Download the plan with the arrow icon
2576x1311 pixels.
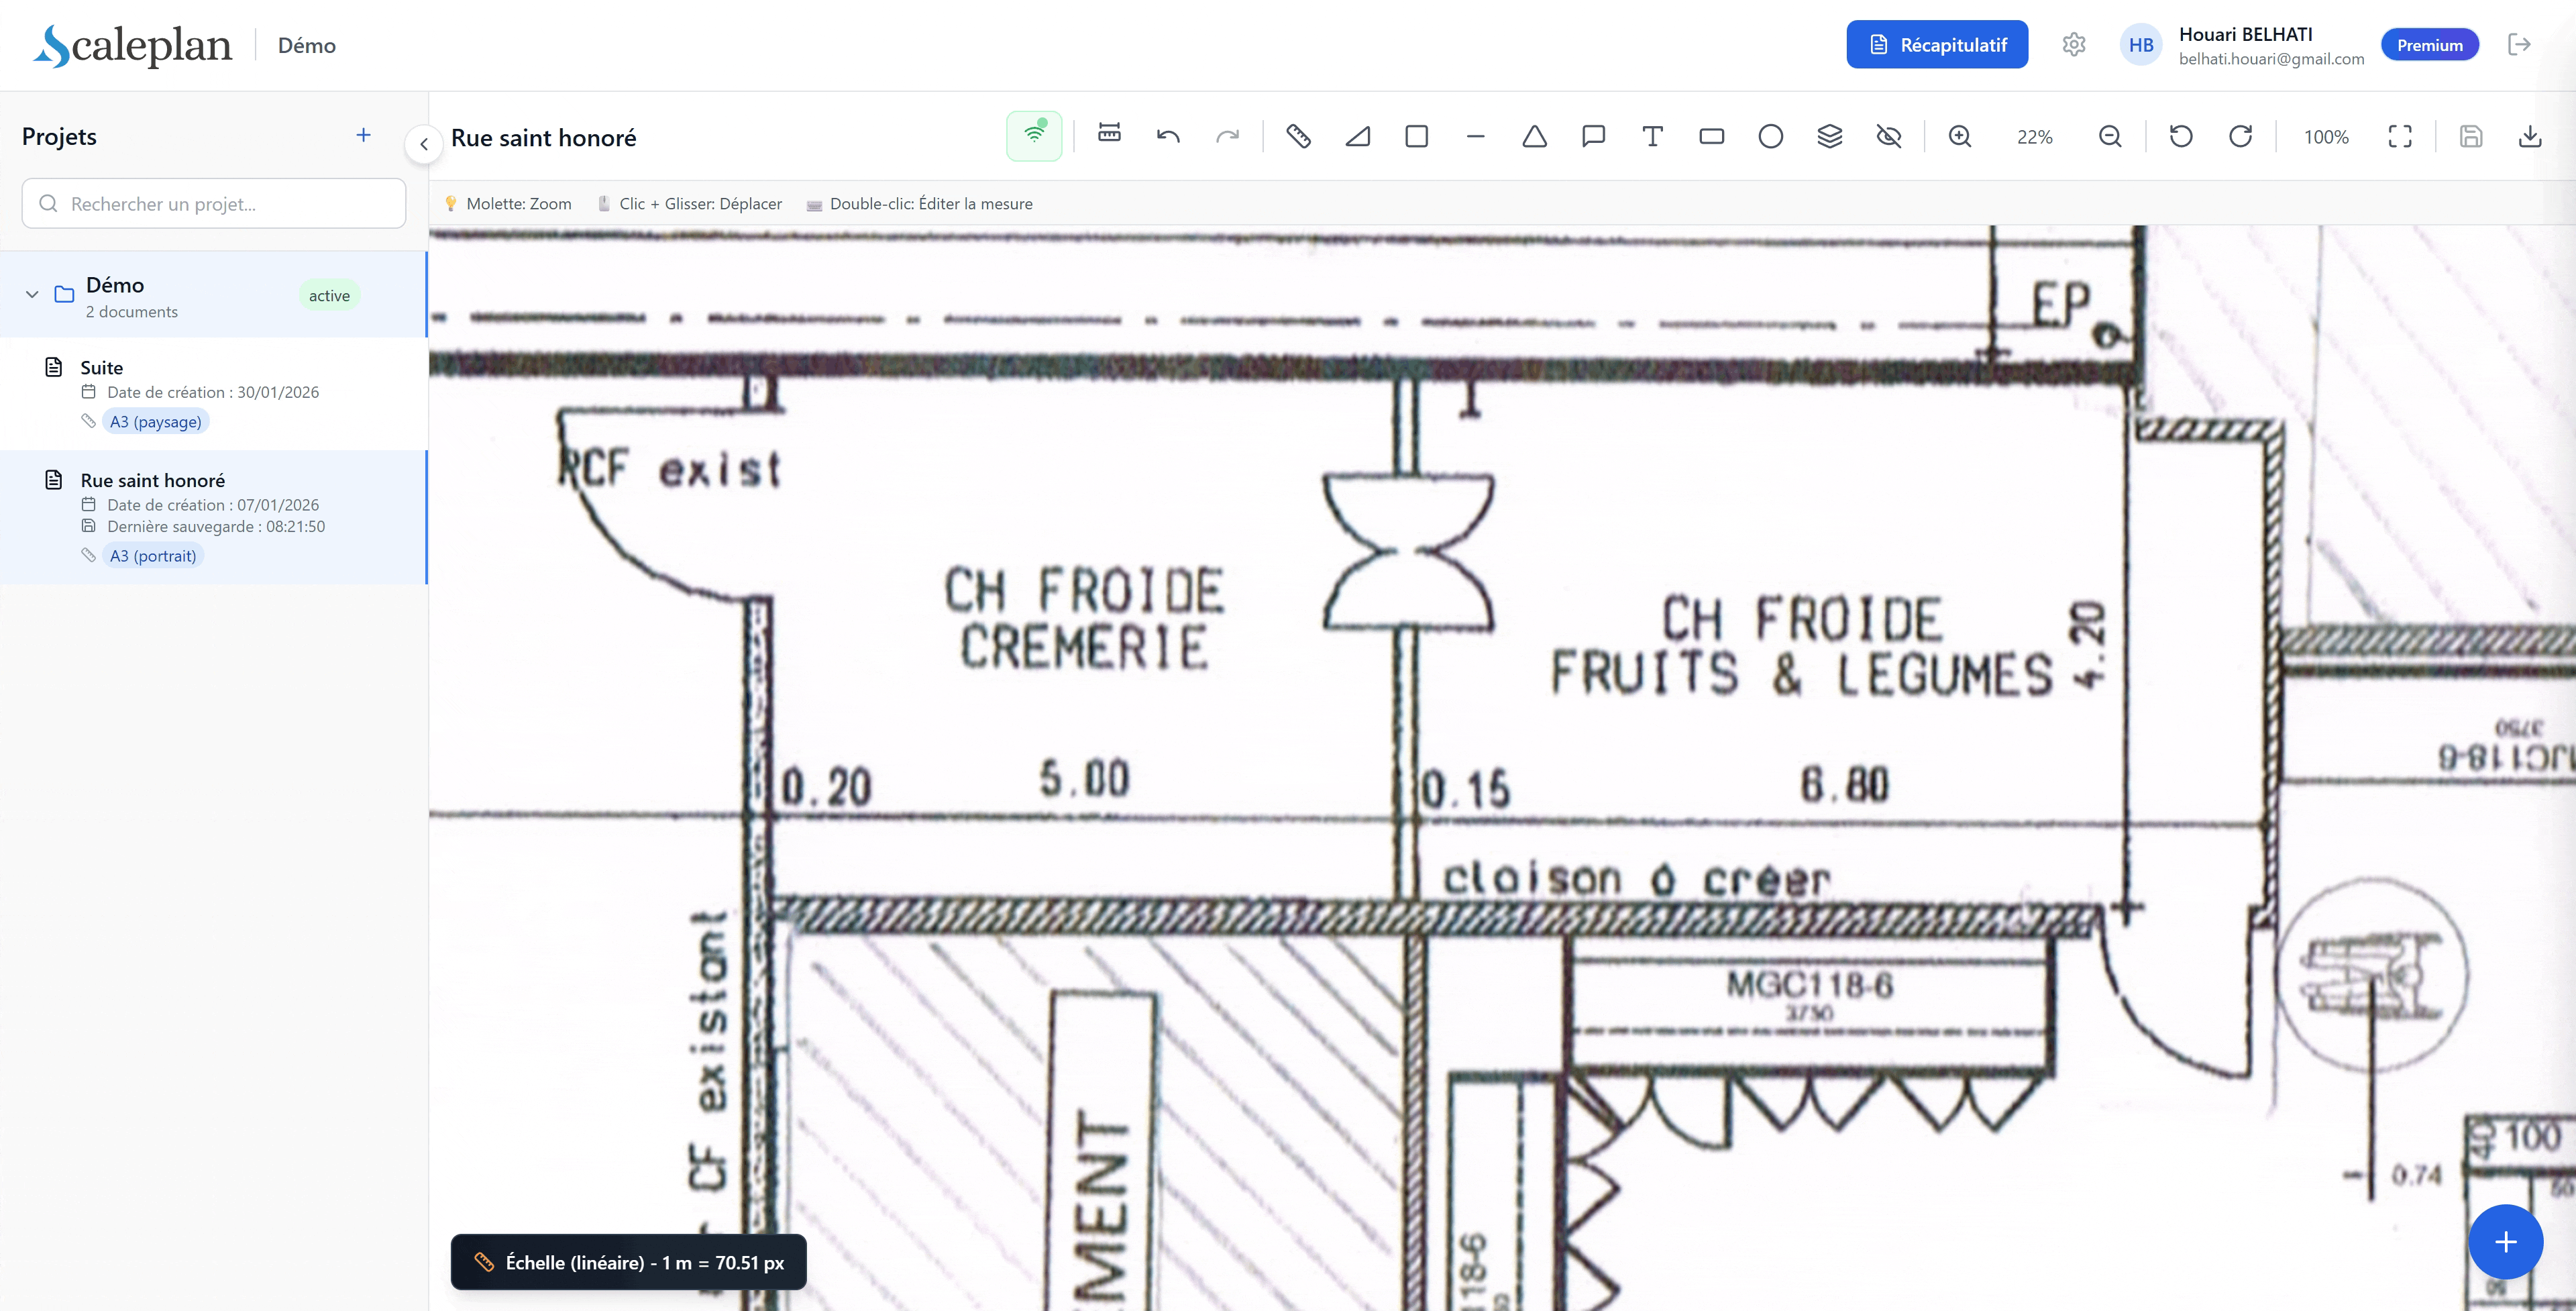tap(2529, 136)
